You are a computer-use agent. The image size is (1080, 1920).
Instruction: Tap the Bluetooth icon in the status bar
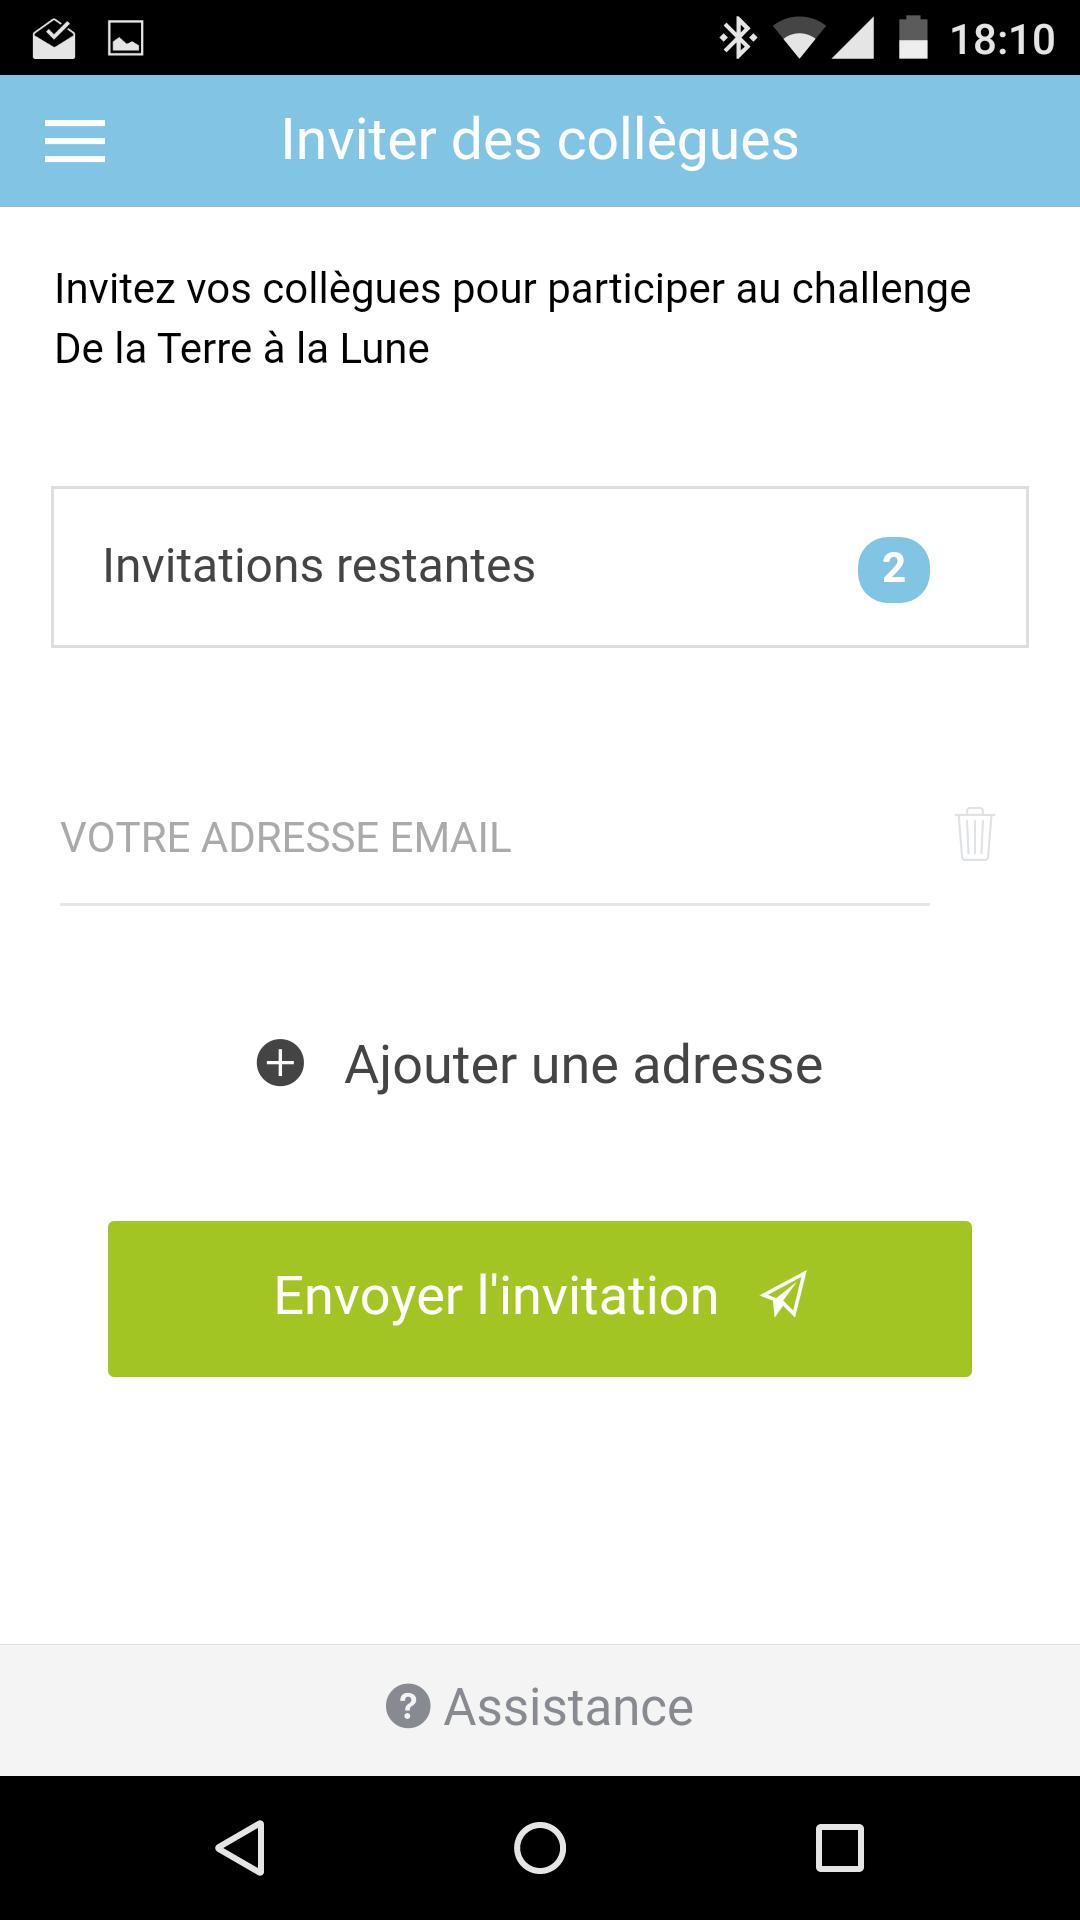tap(737, 38)
